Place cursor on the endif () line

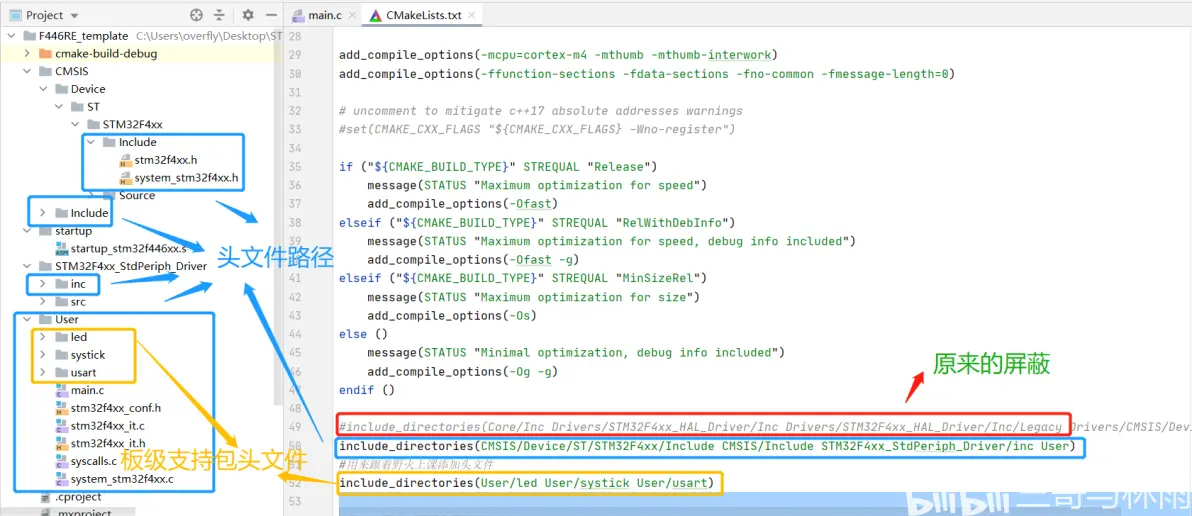[367, 390]
